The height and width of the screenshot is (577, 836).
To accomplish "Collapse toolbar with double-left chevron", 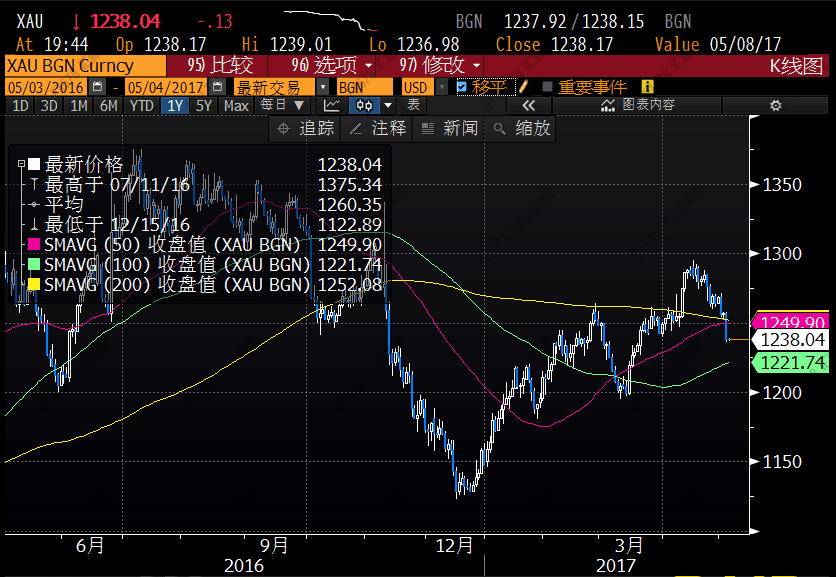I will click(x=528, y=106).
